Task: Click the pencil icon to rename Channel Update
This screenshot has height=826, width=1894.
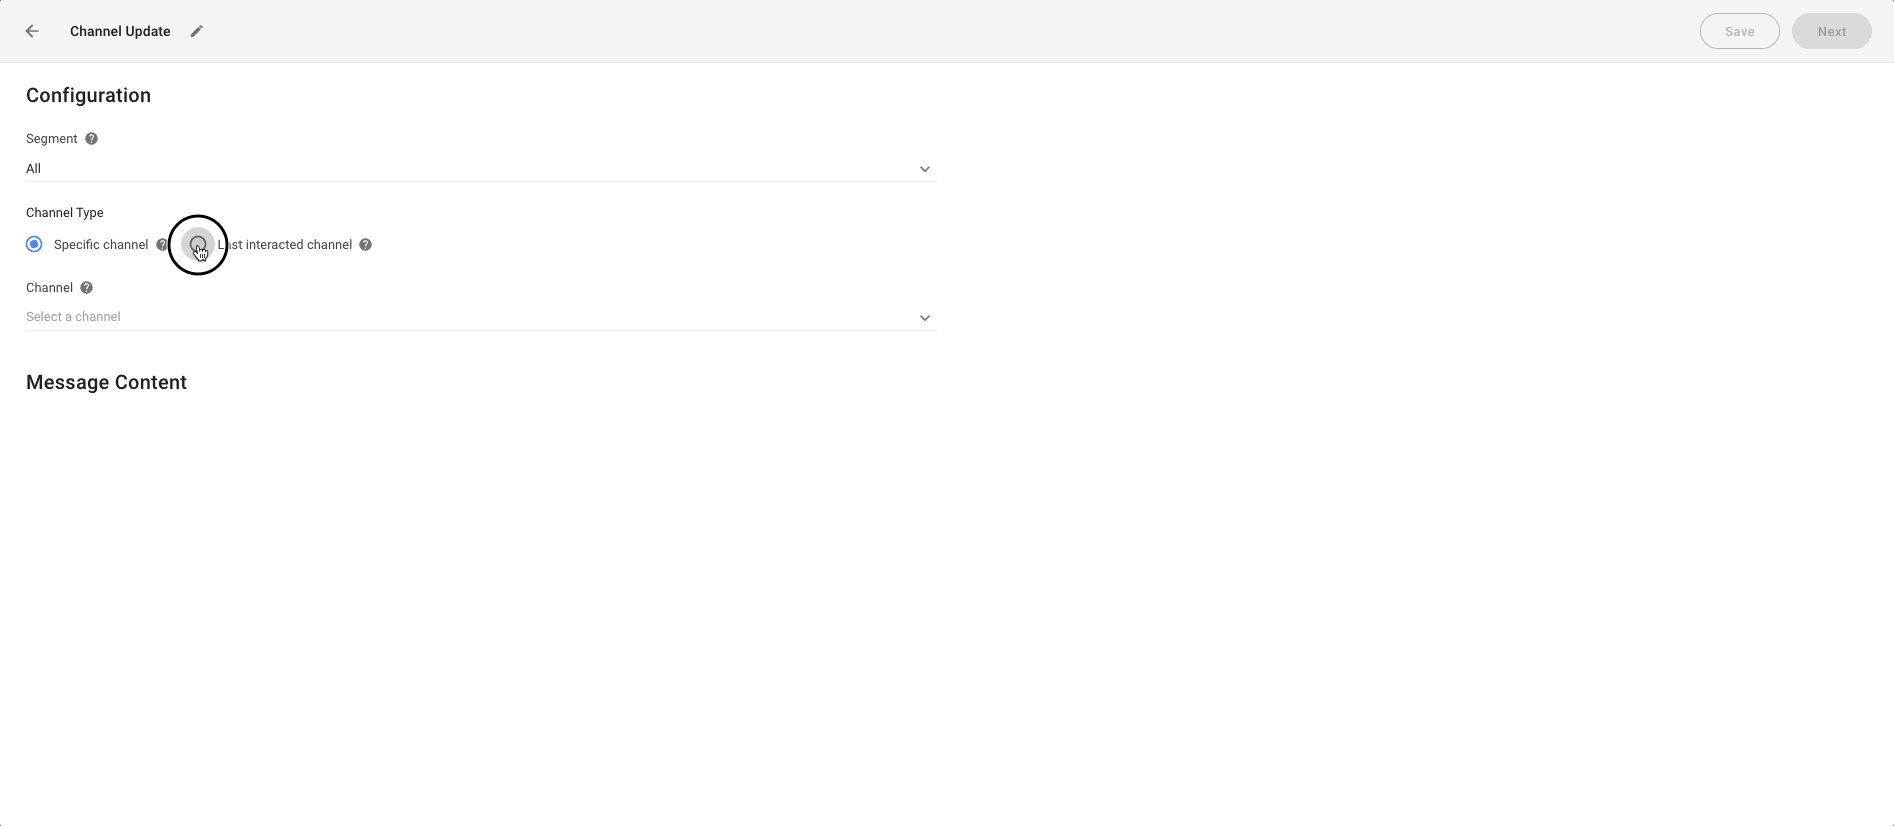Action: click(x=197, y=31)
